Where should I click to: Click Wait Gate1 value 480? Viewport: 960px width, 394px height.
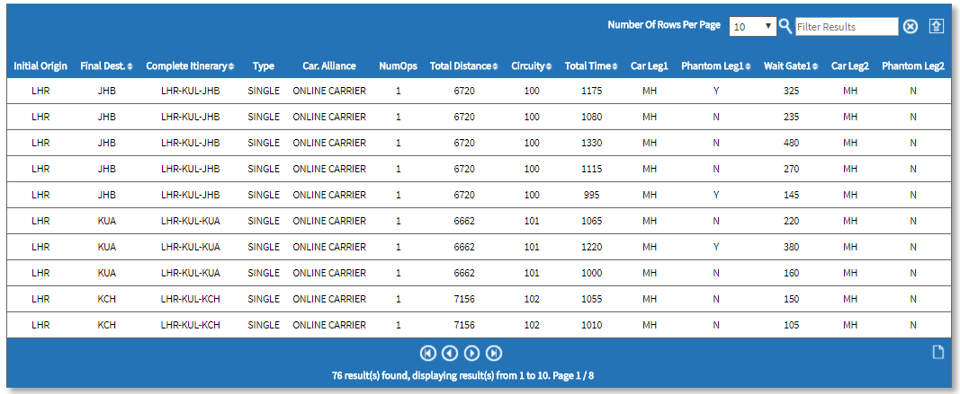[791, 143]
